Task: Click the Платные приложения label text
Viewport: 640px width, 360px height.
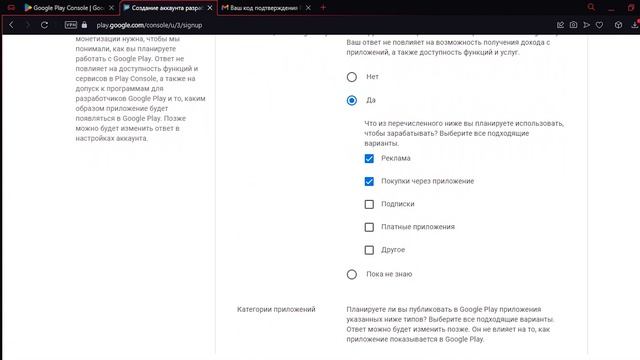Action: point(418,227)
